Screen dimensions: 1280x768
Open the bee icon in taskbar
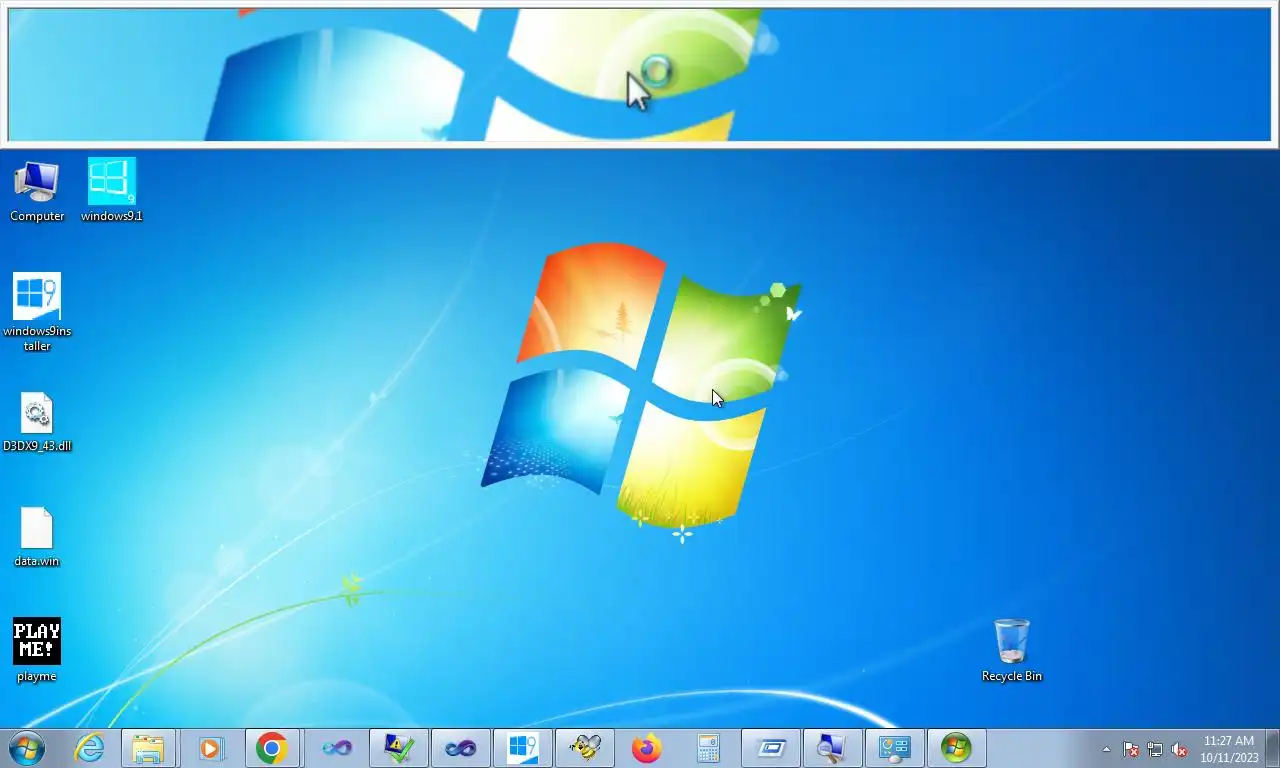(x=584, y=748)
